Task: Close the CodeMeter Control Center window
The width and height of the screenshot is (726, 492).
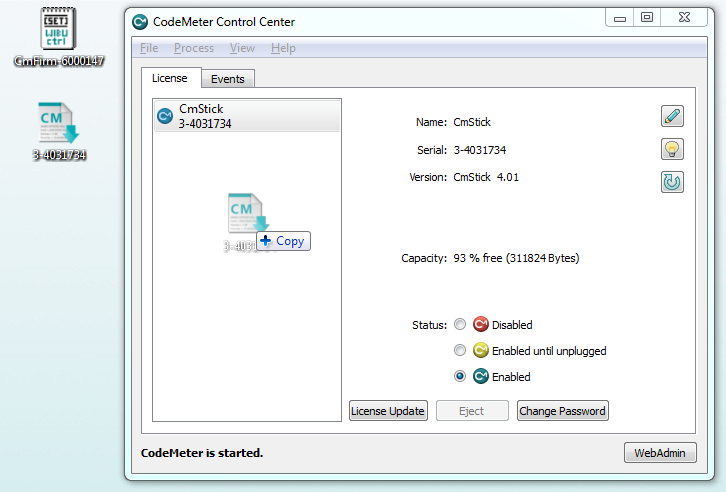Action: point(684,18)
